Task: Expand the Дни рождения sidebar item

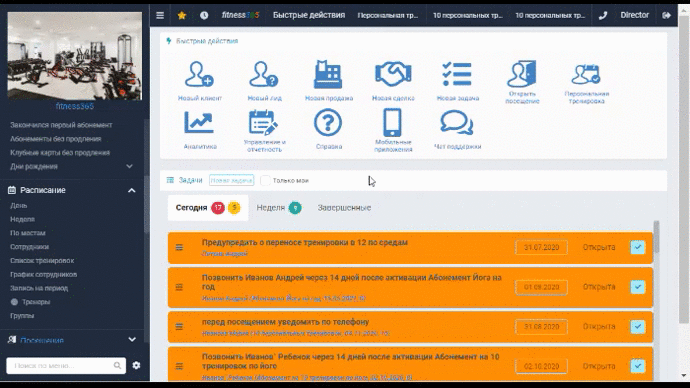Action: [x=129, y=166]
